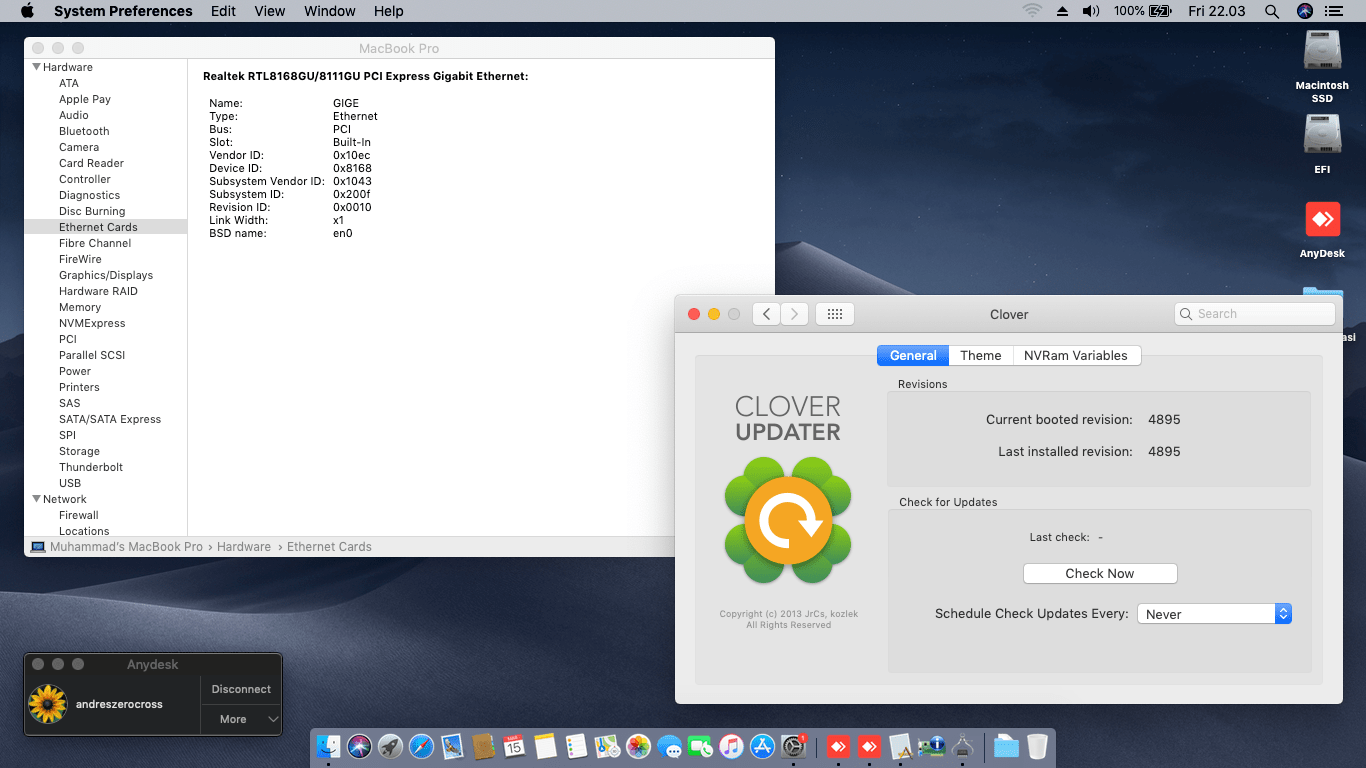The width and height of the screenshot is (1366, 768).
Task: Click the BSD name value en0
Action: 343,233
